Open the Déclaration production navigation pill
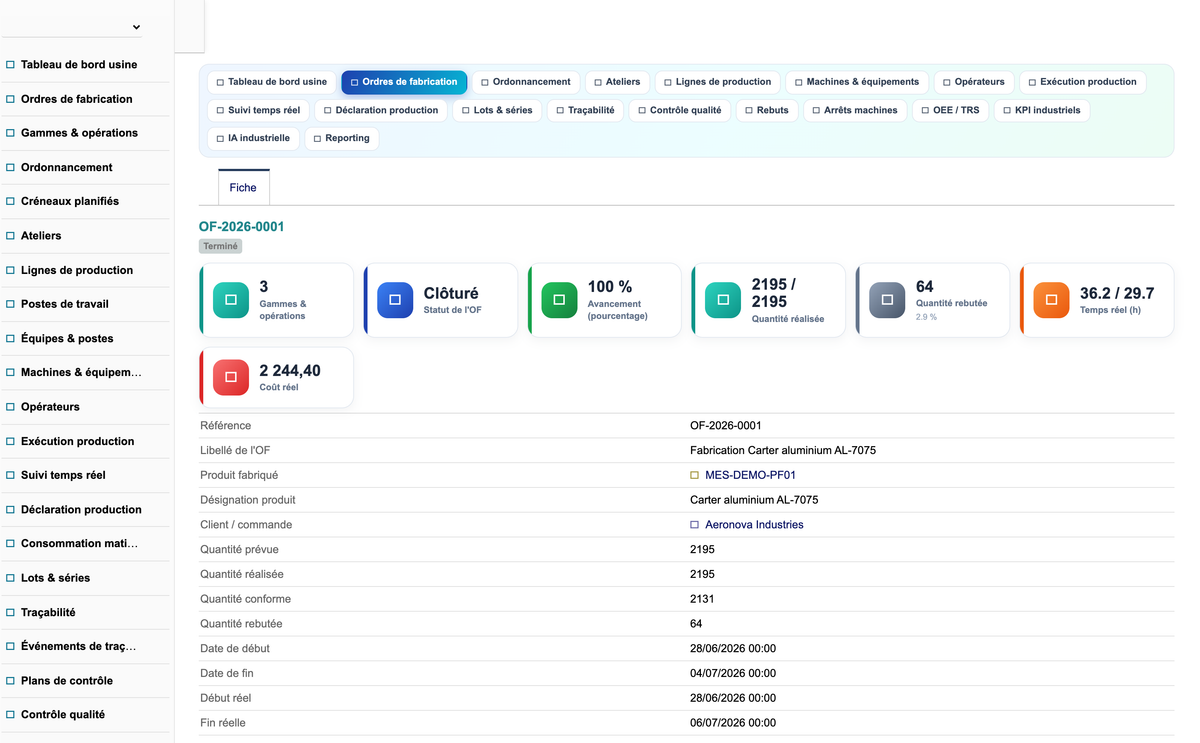The image size is (1200, 743). [381, 110]
